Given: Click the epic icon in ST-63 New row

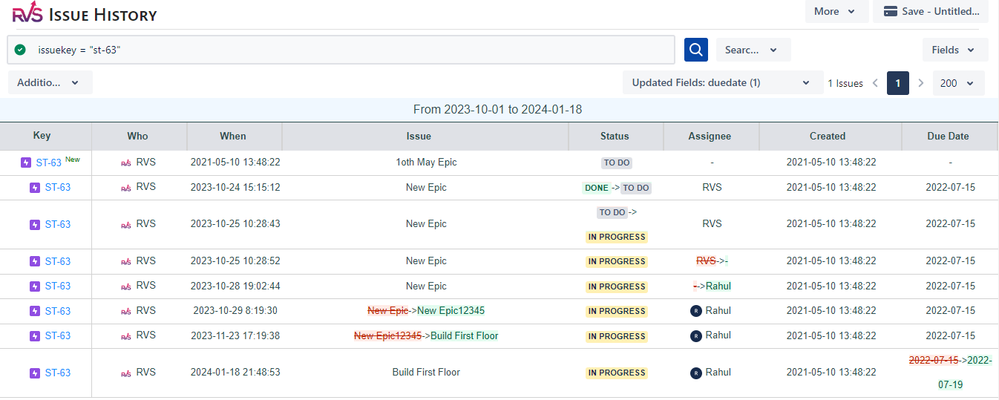Looking at the screenshot, I should point(26,162).
